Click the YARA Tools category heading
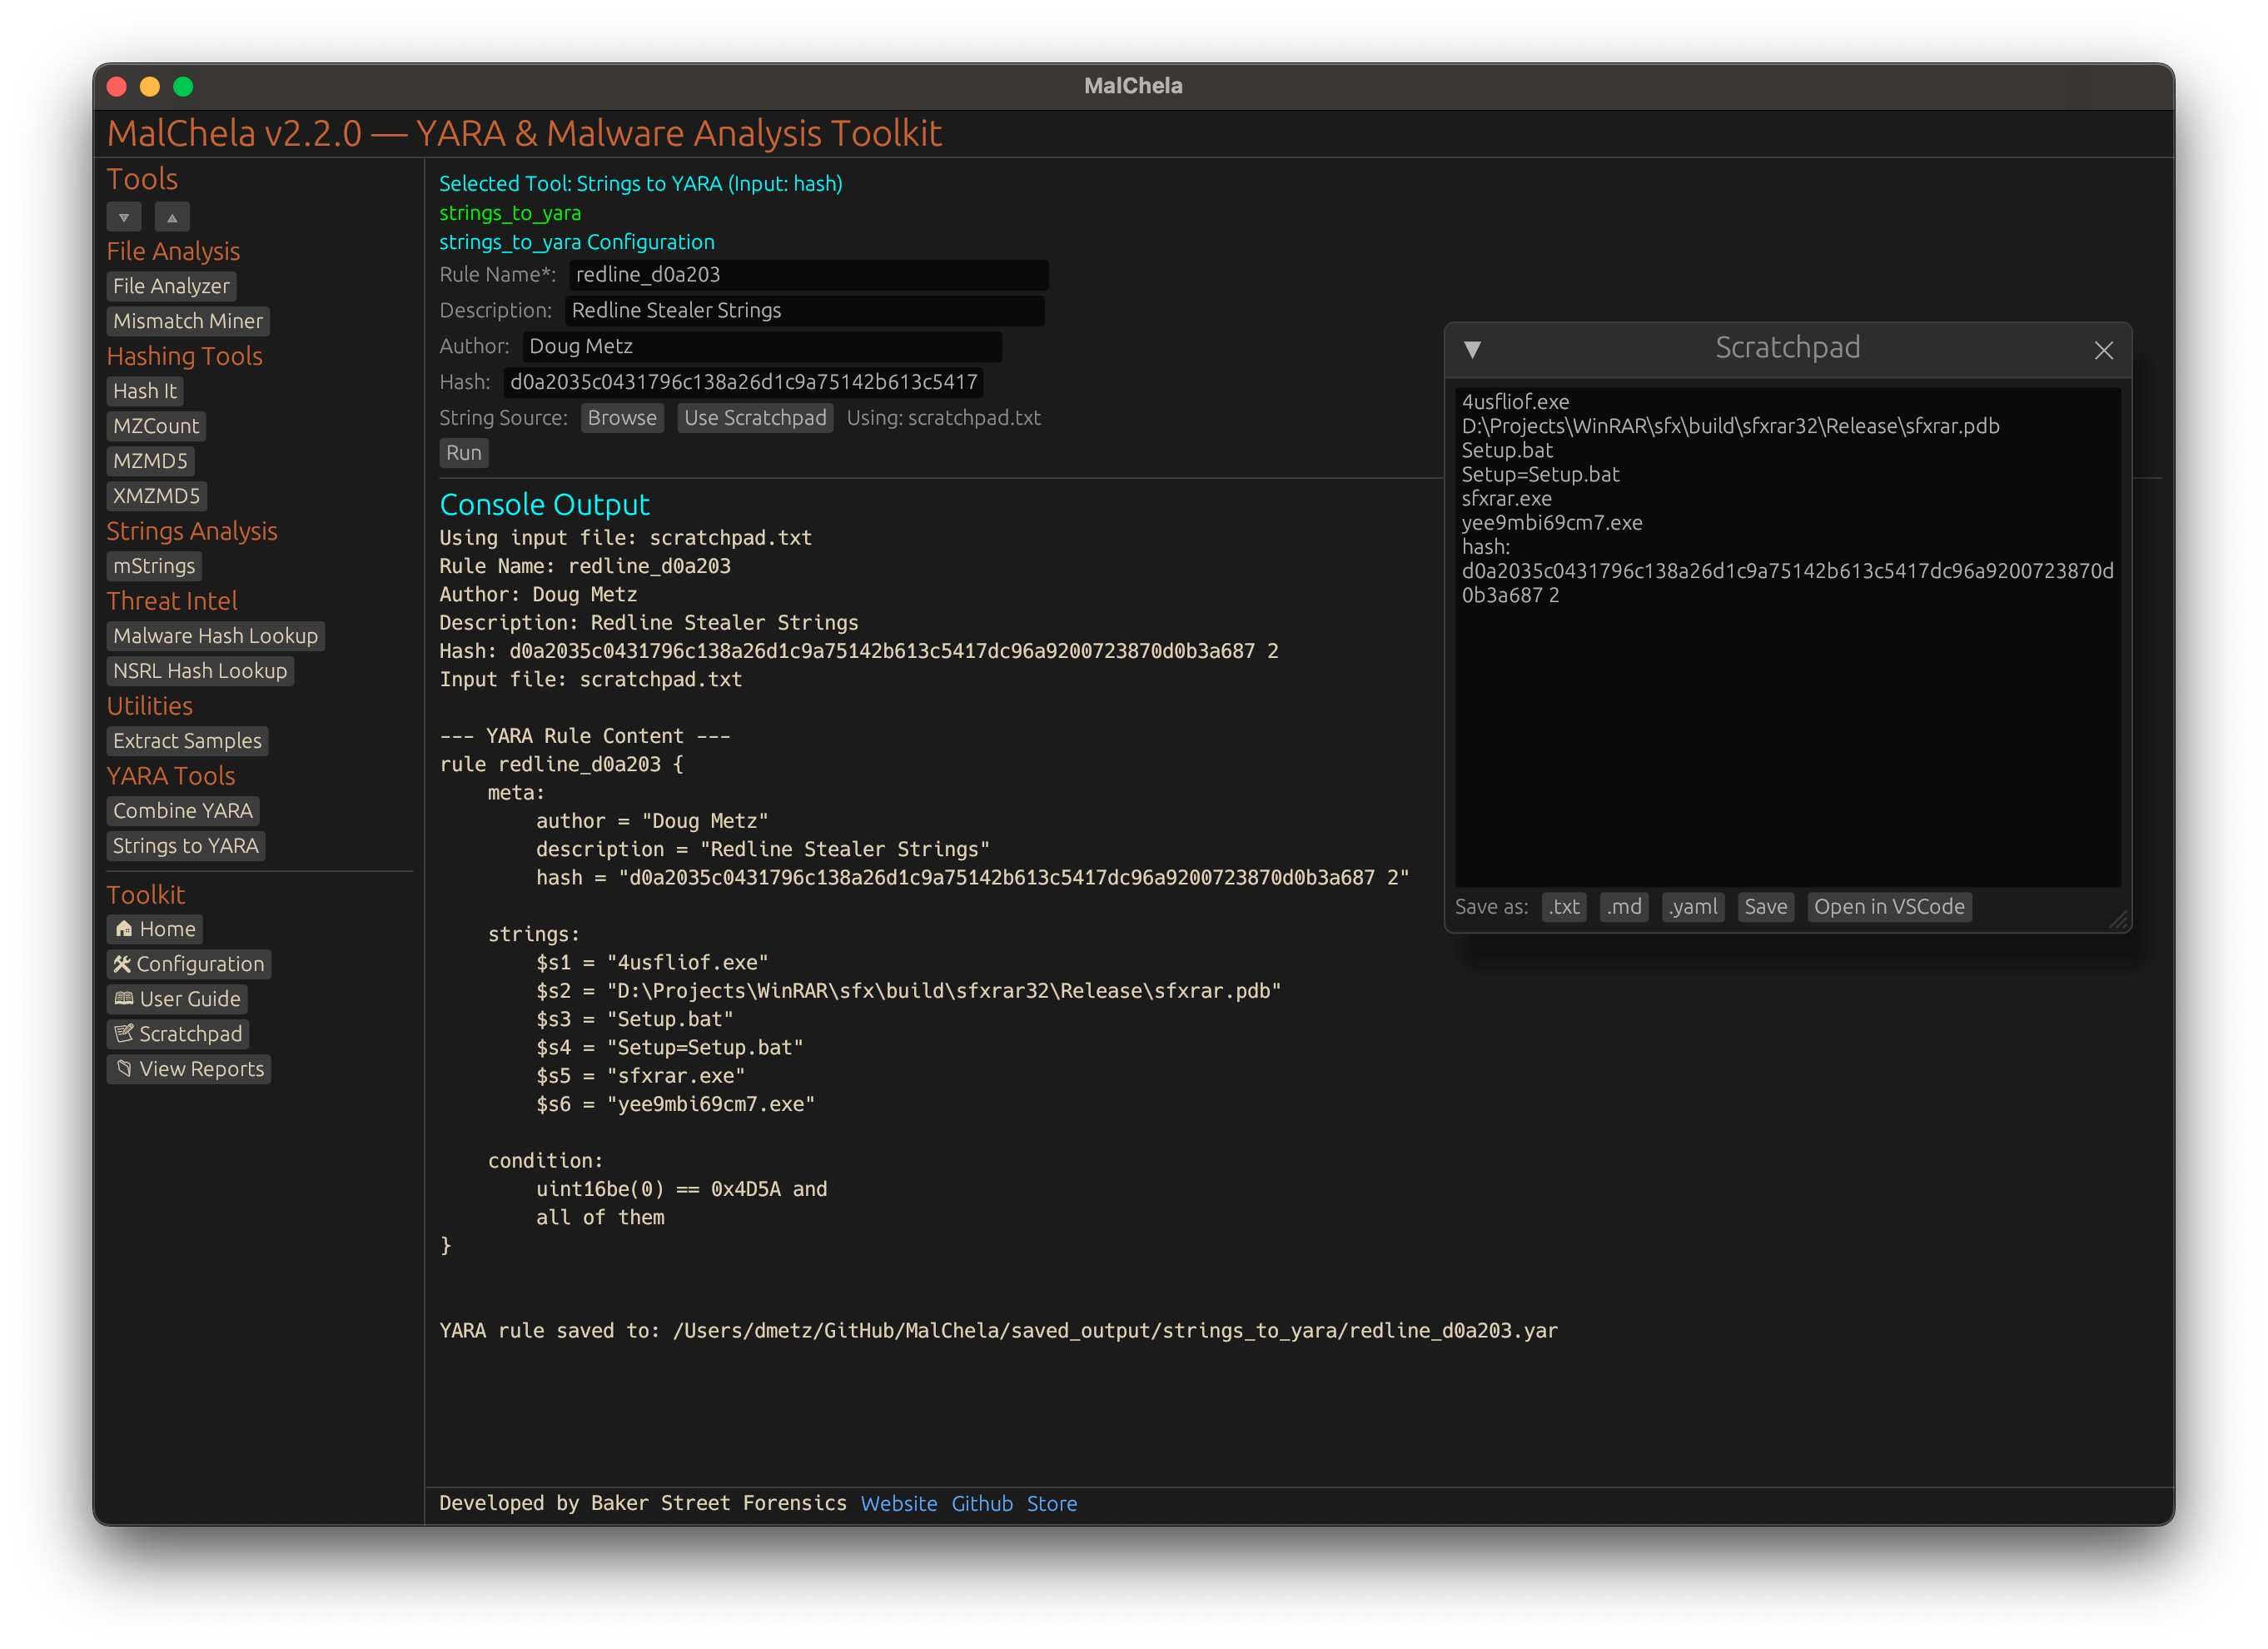The height and width of the screenshot is (1649, 2268). click(x=171, y=776)
